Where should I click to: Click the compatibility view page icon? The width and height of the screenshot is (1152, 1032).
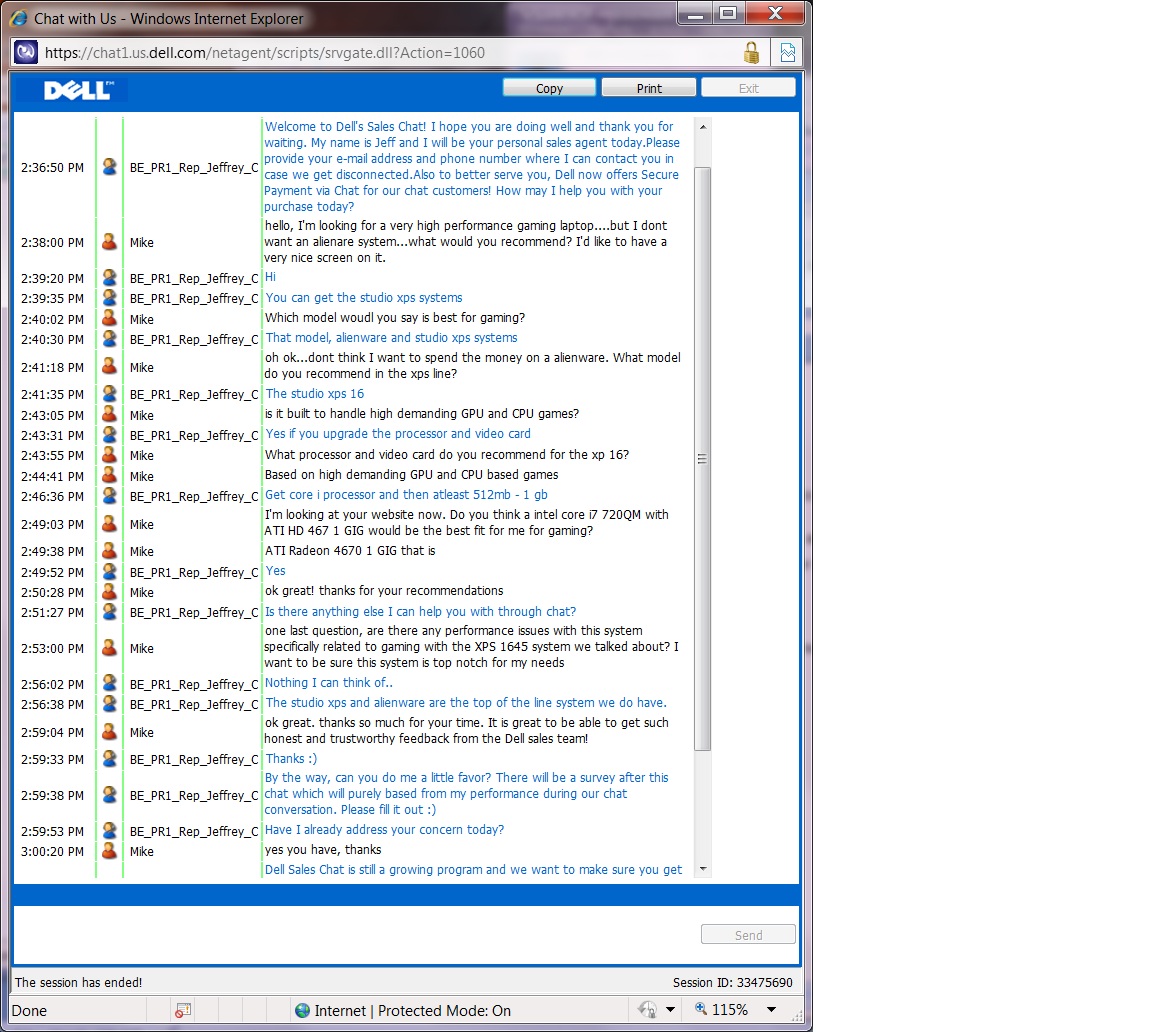point(788,52)
